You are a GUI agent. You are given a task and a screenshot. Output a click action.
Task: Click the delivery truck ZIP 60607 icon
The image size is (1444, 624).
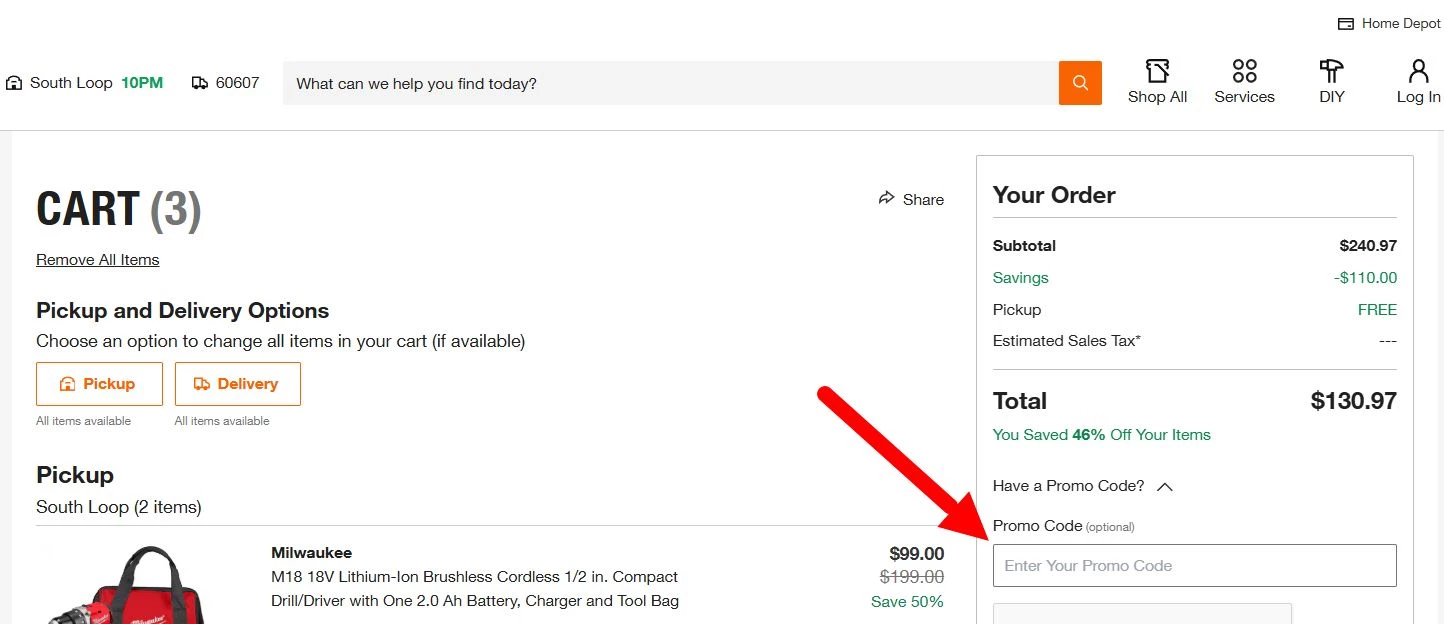coord(200,83)
